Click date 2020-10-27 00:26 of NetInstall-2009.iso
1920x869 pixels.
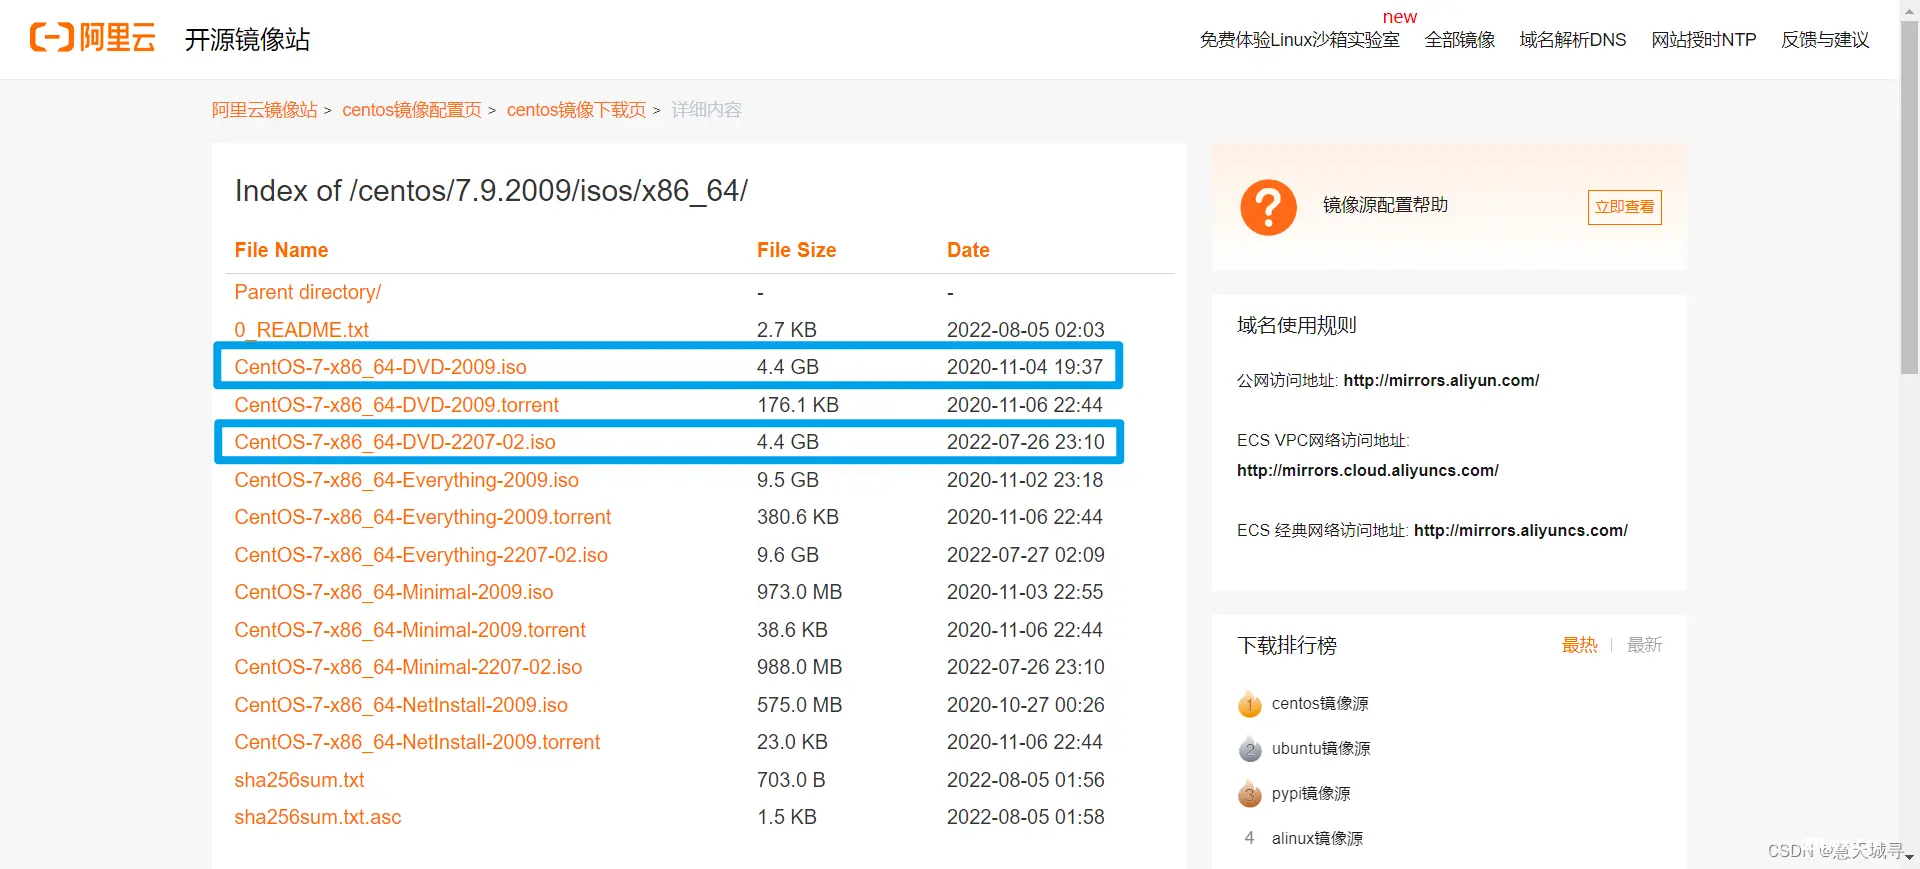pos(1025,705)
